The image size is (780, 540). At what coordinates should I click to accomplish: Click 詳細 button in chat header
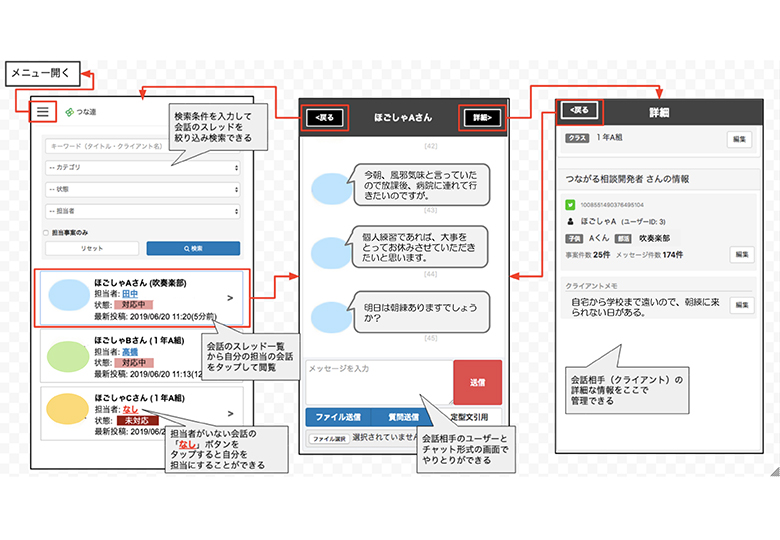tap(482, 117)
